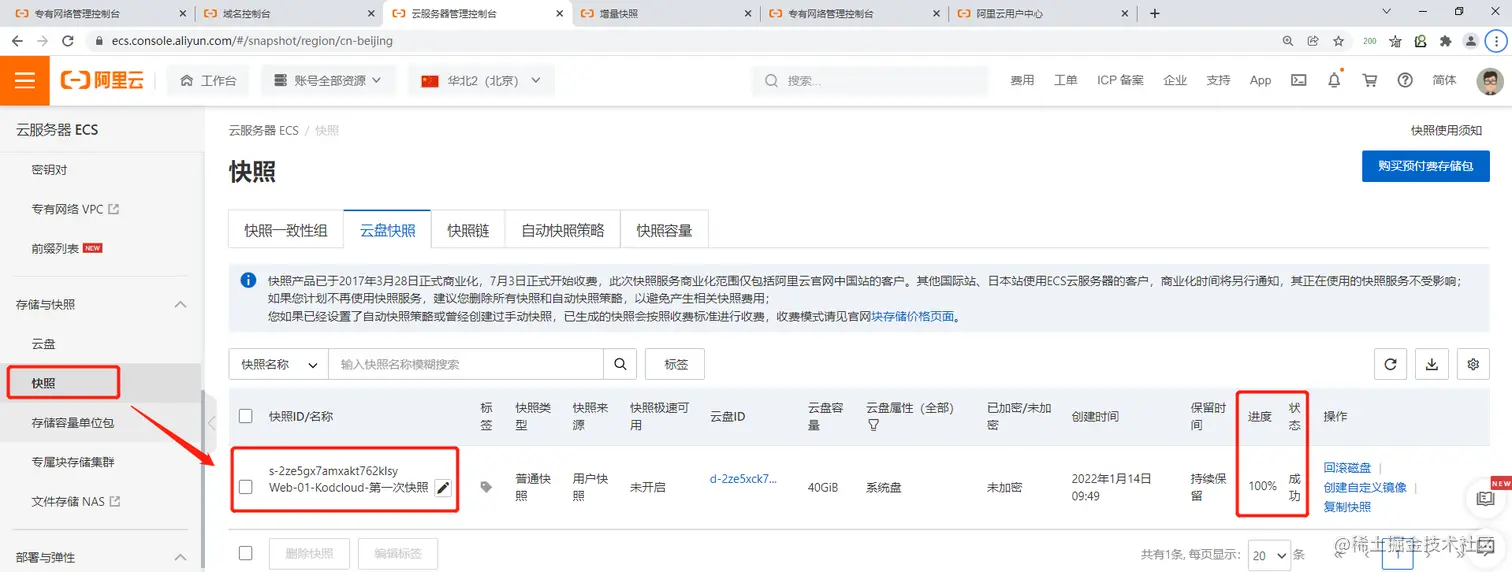1512x572 pixels.
Task: Open a new browser tab
Action: click(x=1155, y=14)
